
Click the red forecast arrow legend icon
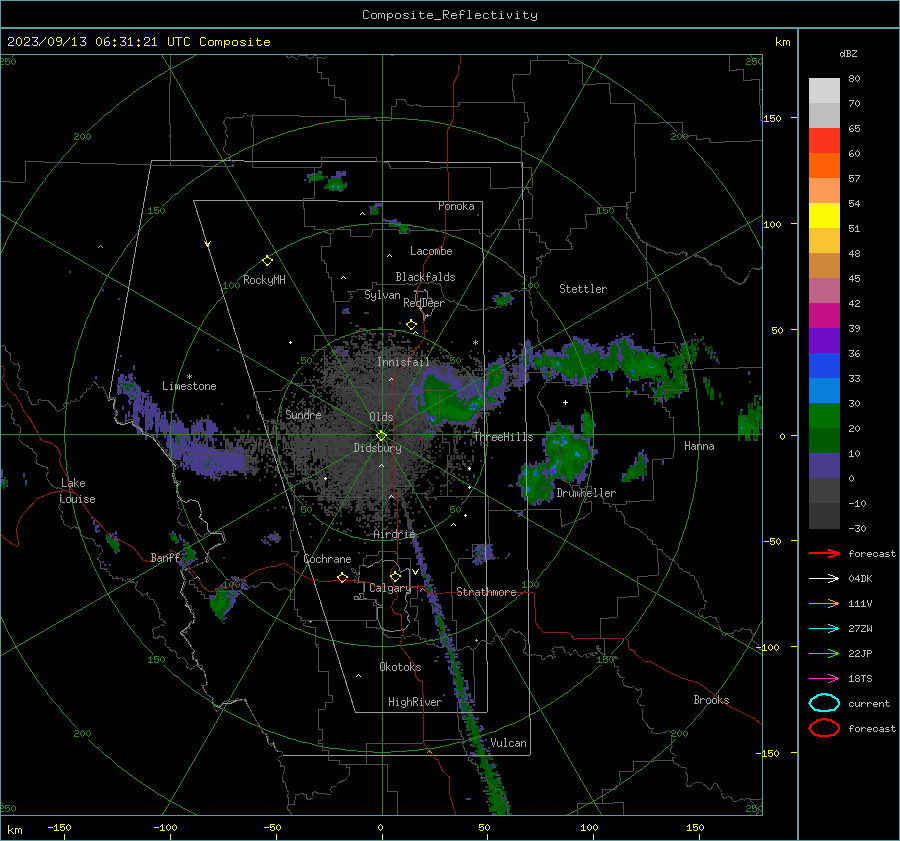[824, 553]
